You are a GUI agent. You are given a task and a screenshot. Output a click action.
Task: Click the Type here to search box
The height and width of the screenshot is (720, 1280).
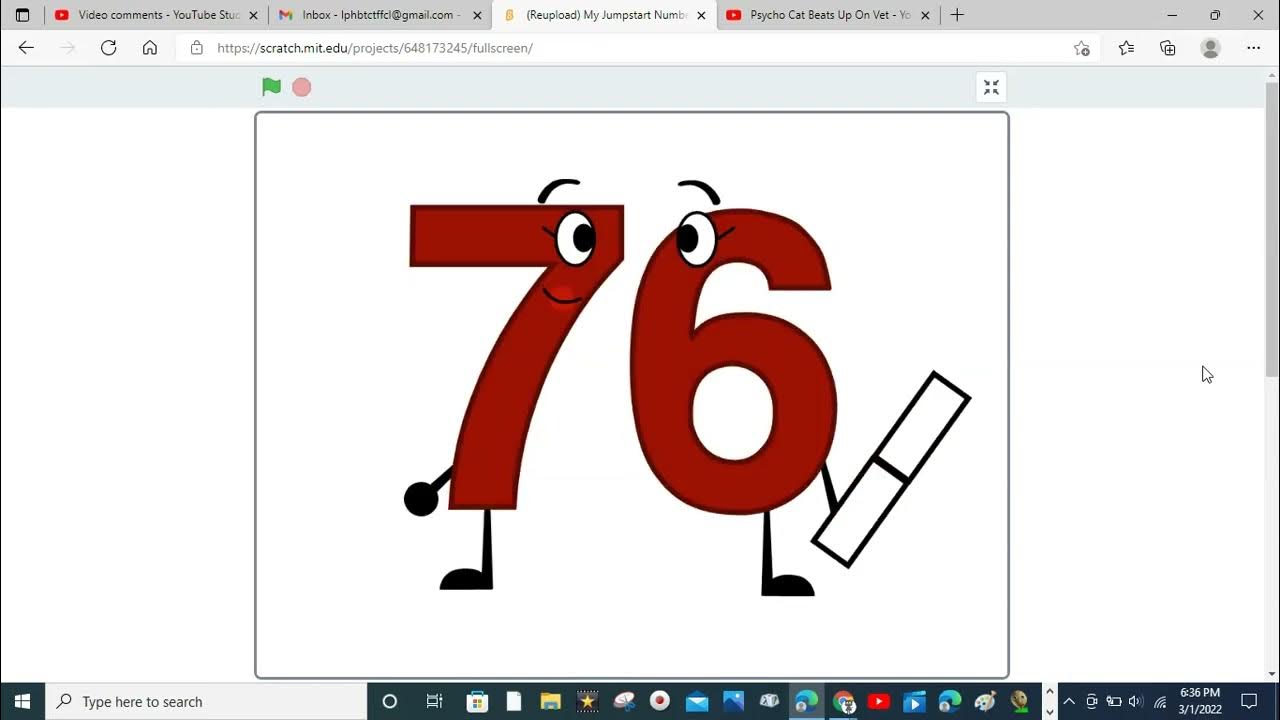207,701
